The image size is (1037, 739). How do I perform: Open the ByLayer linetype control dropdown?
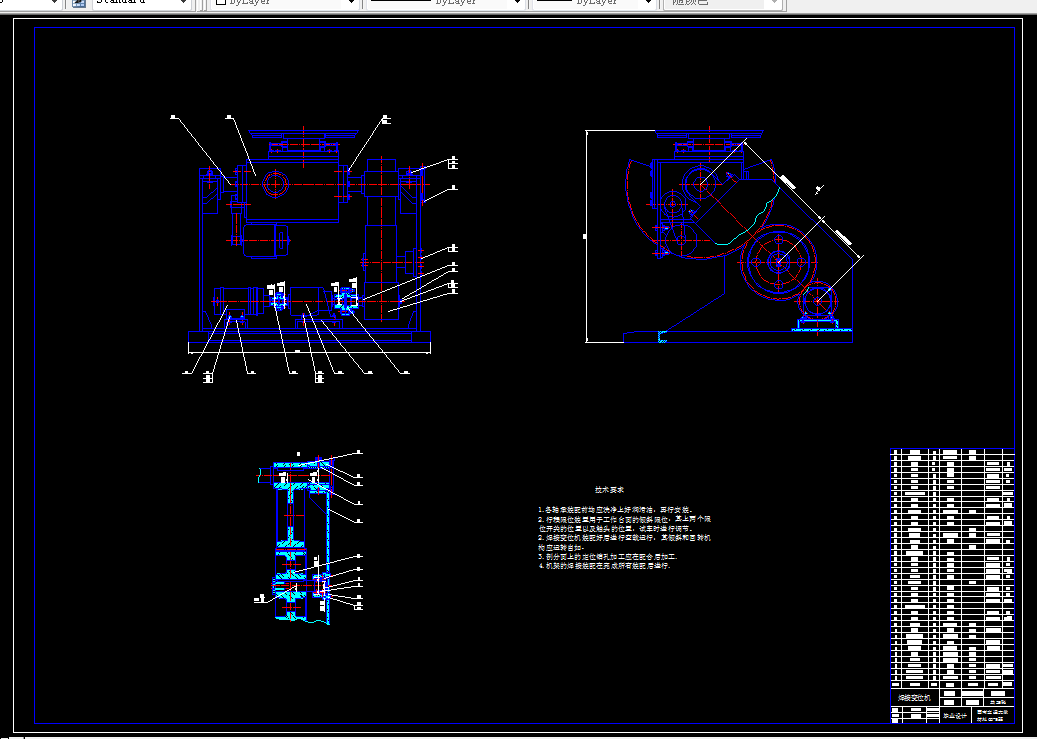click(x=517, y=3)
